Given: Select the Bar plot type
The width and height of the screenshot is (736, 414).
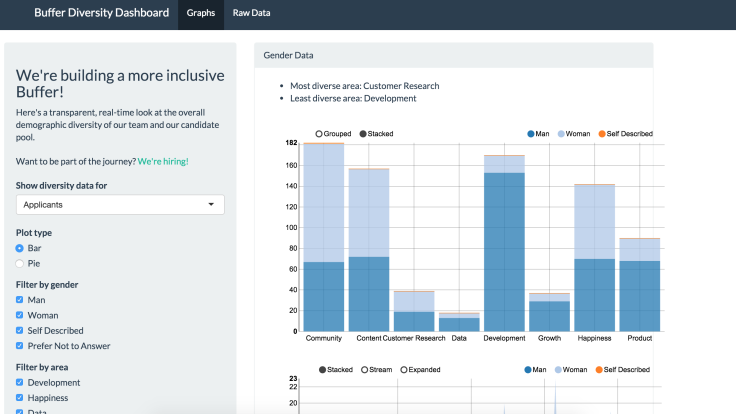Looking at the screenshot, I should 19,248.
